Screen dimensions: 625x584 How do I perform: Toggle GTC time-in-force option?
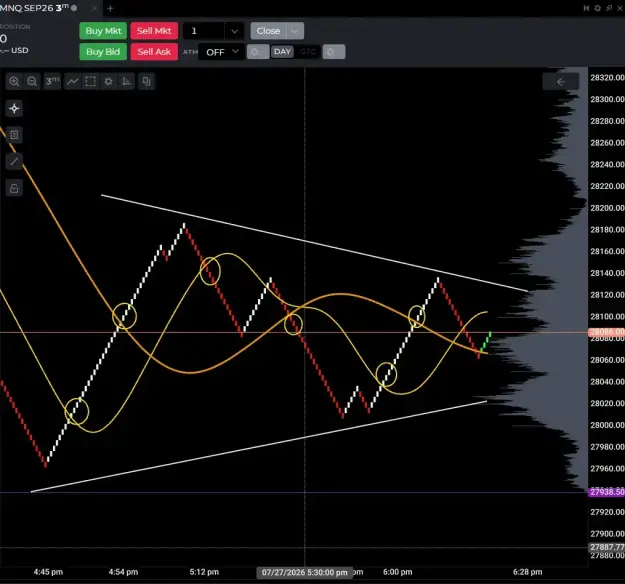tap(308, 52)
